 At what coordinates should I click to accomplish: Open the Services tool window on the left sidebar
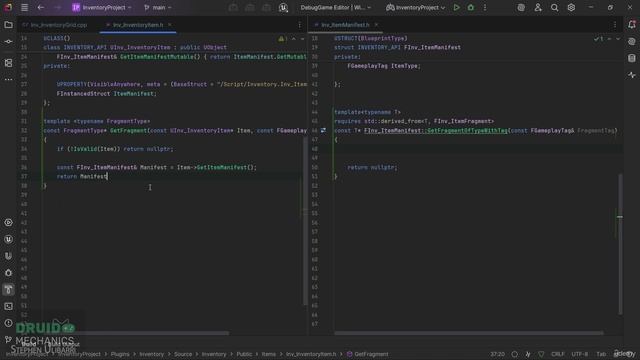coord(8,222)
